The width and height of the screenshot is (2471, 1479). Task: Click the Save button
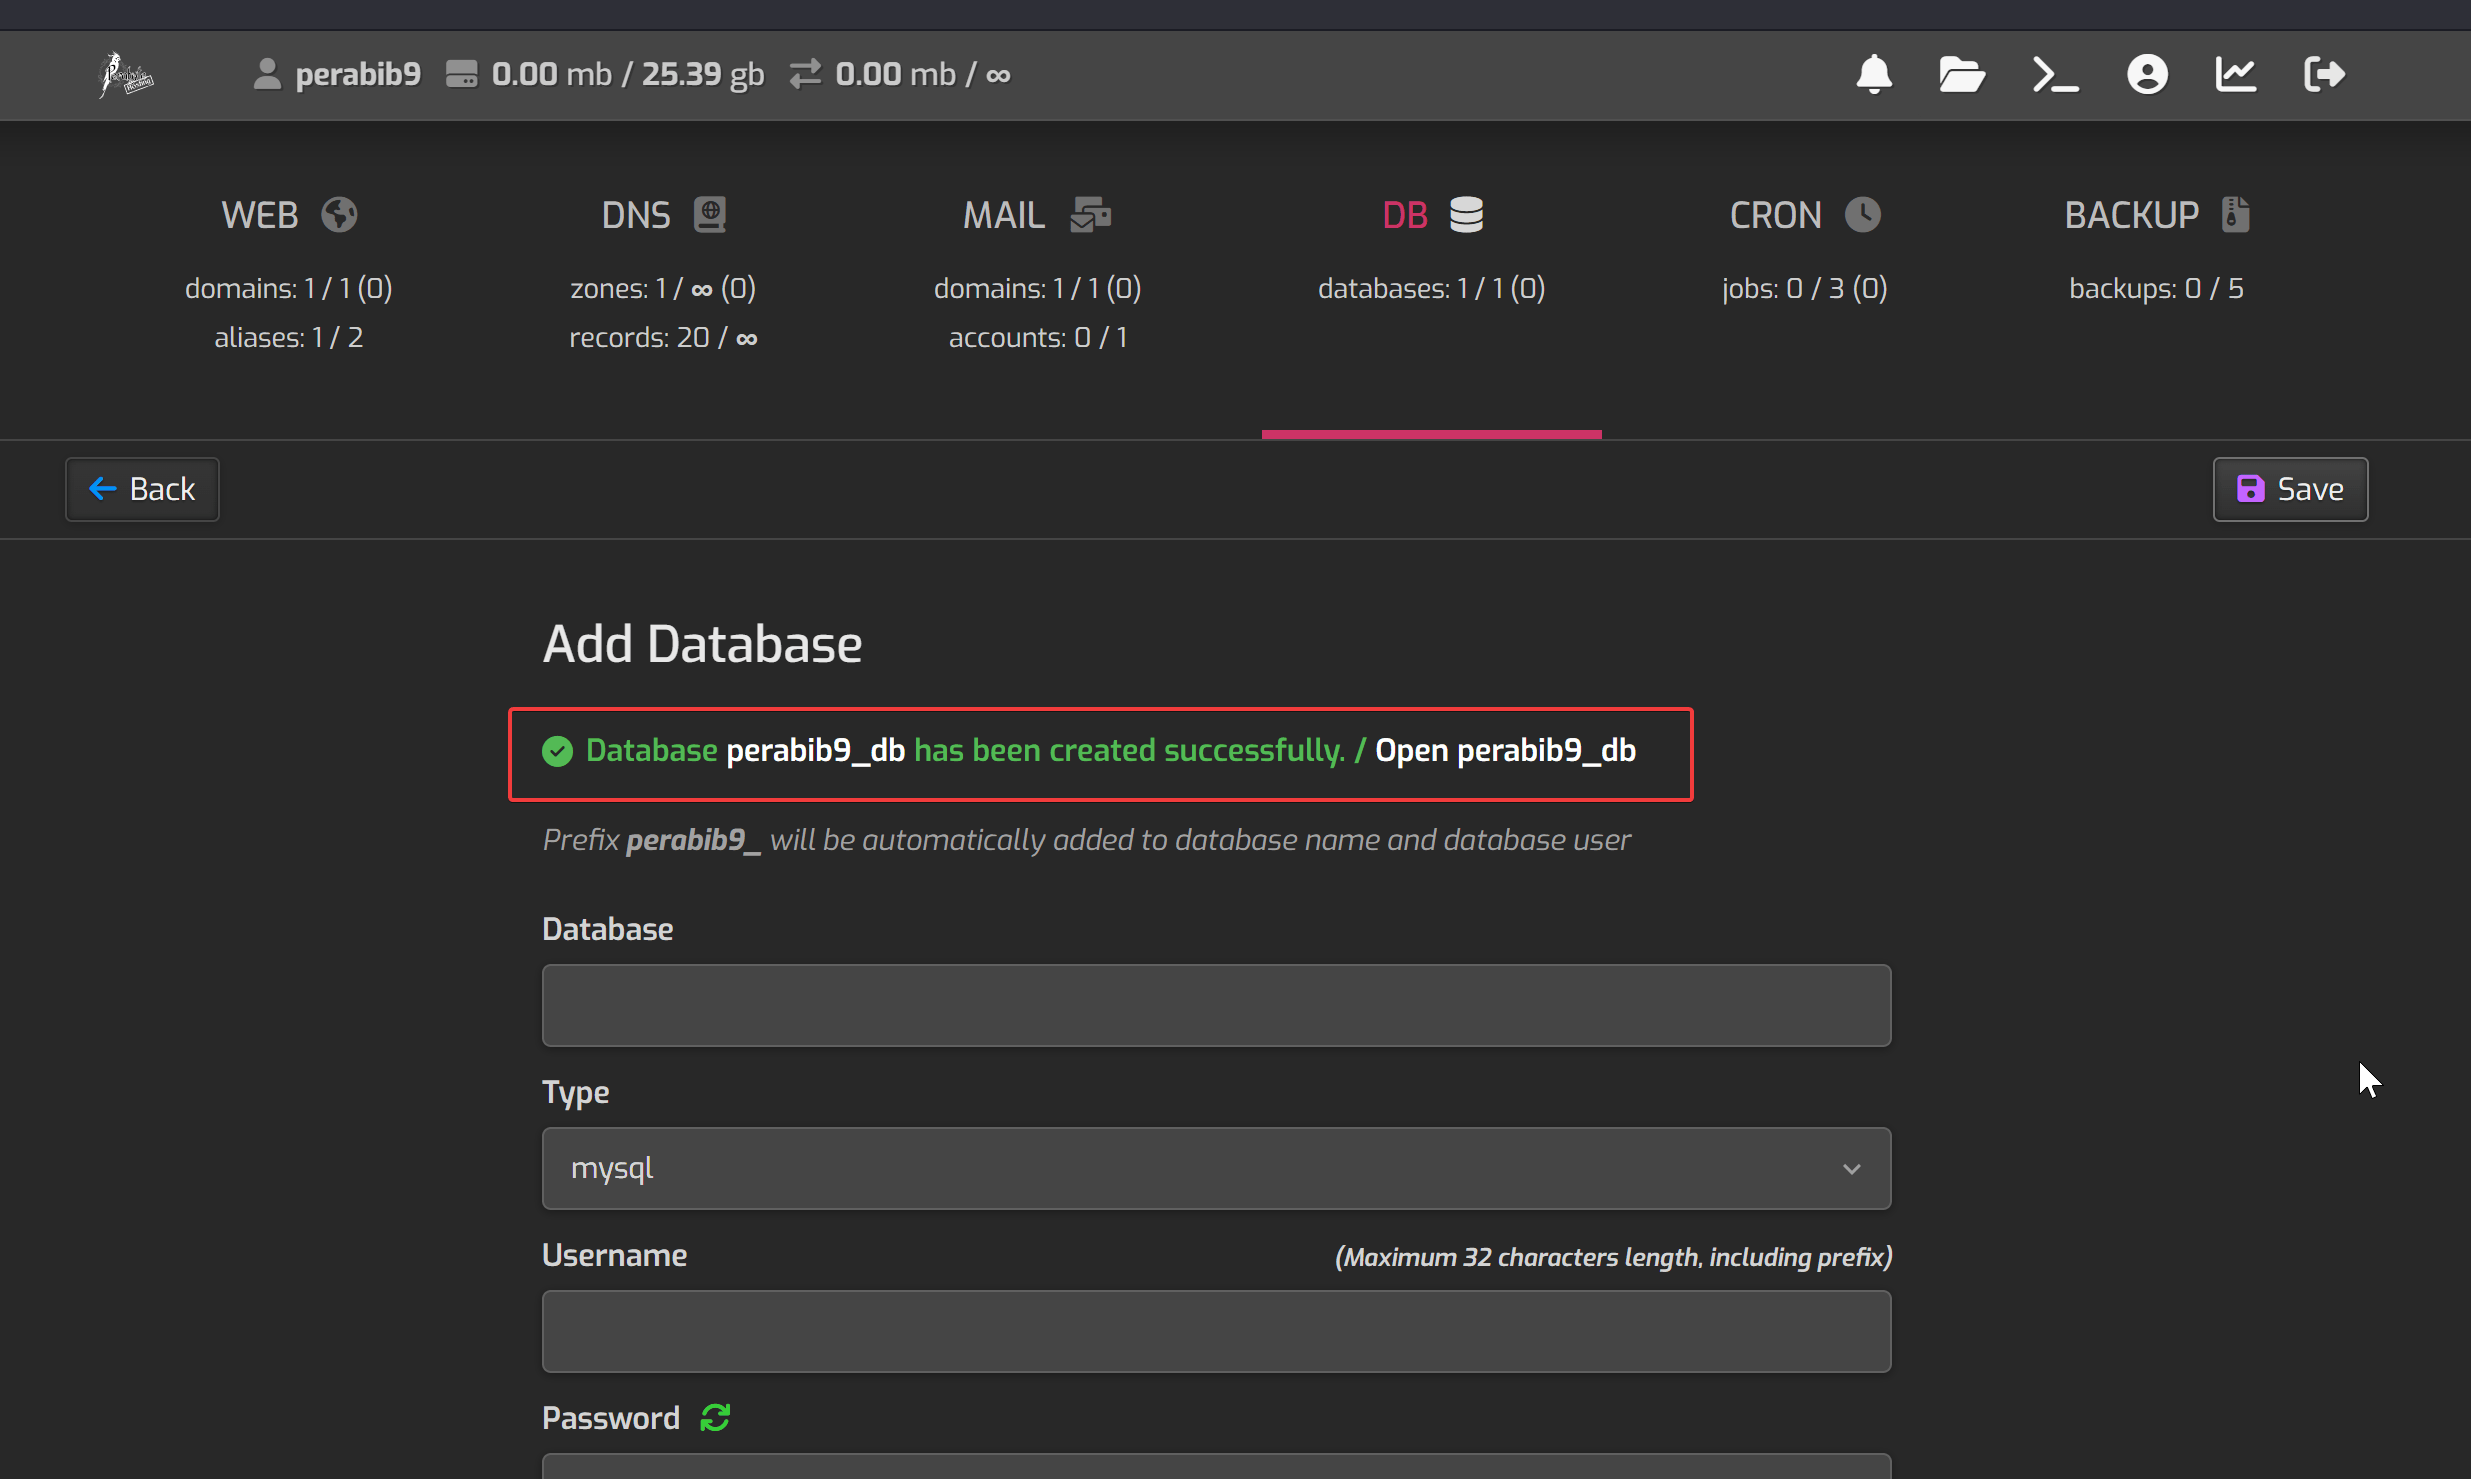pos(2290,489)
